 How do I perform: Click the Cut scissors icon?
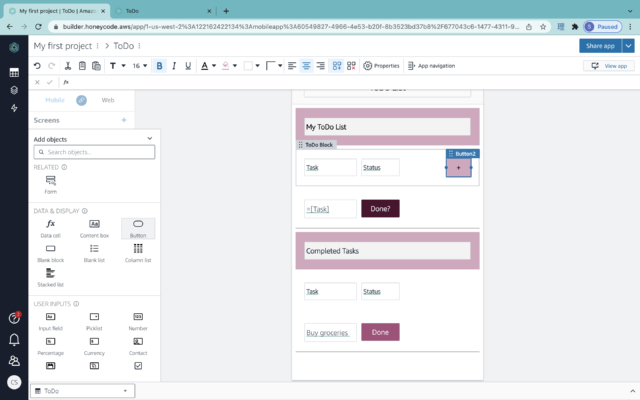click(68, 66)
